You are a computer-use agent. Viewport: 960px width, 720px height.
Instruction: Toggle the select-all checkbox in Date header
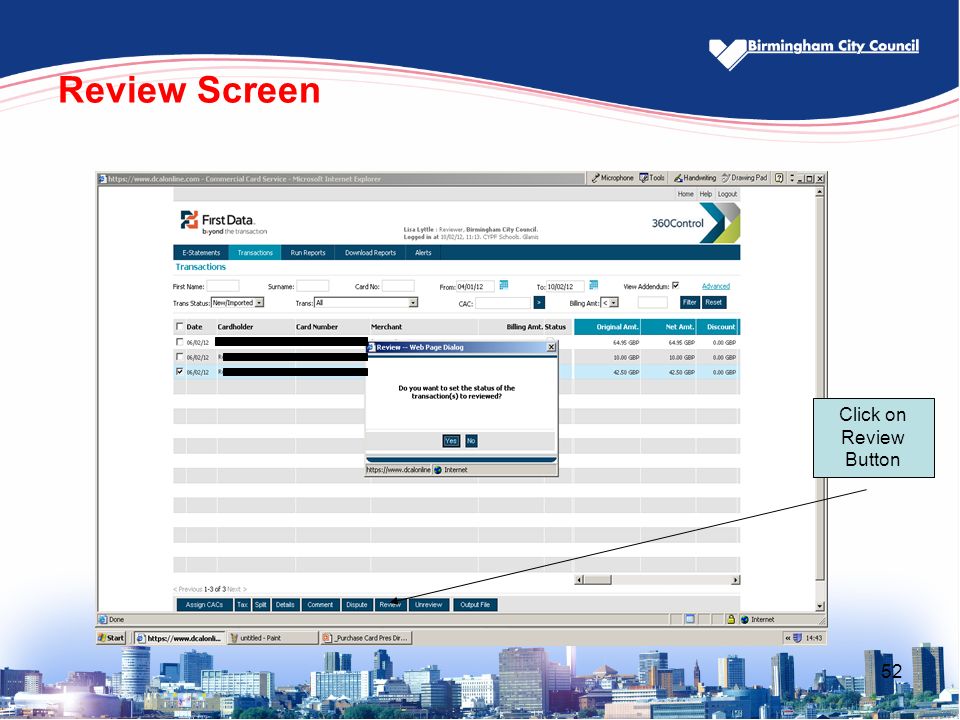[179, 326]
